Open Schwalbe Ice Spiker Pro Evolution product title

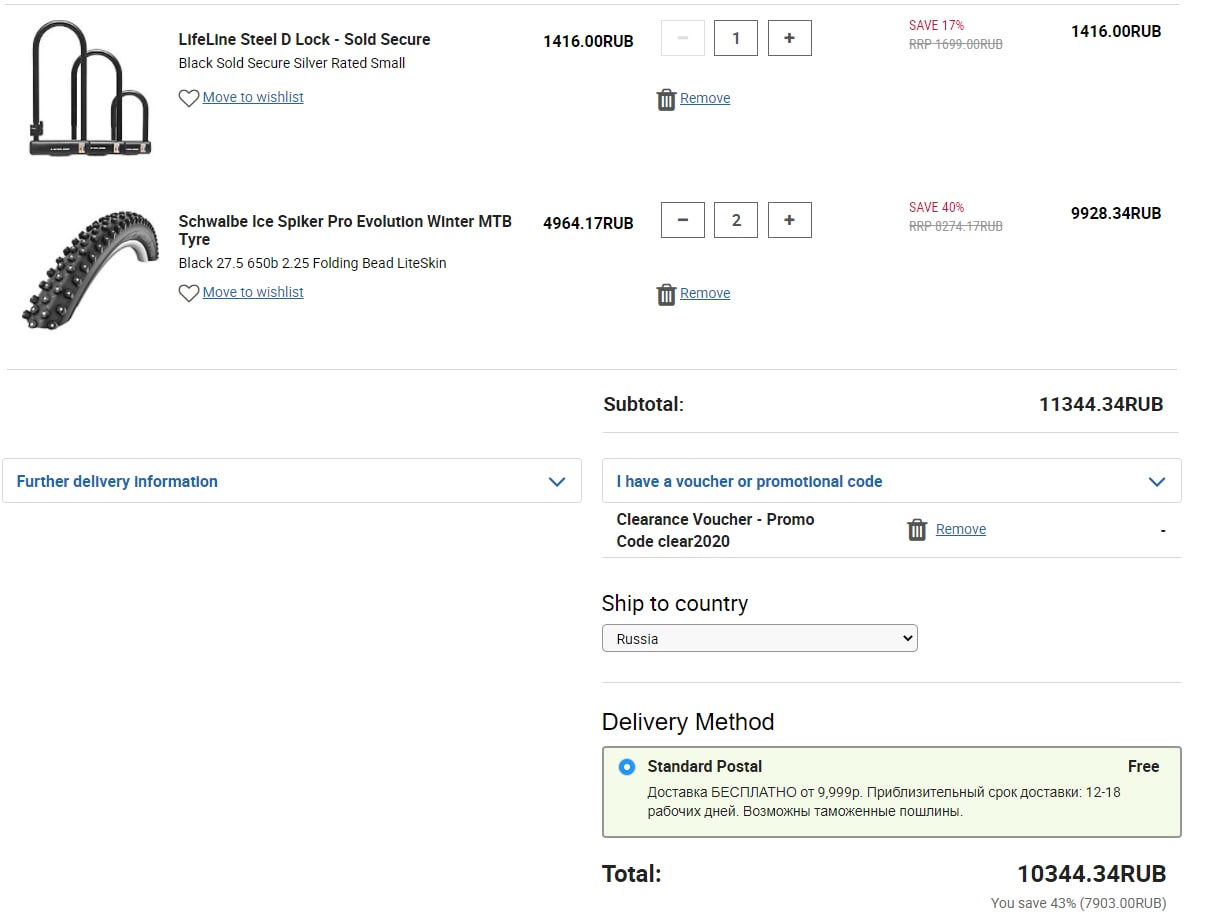click(345, 230)
